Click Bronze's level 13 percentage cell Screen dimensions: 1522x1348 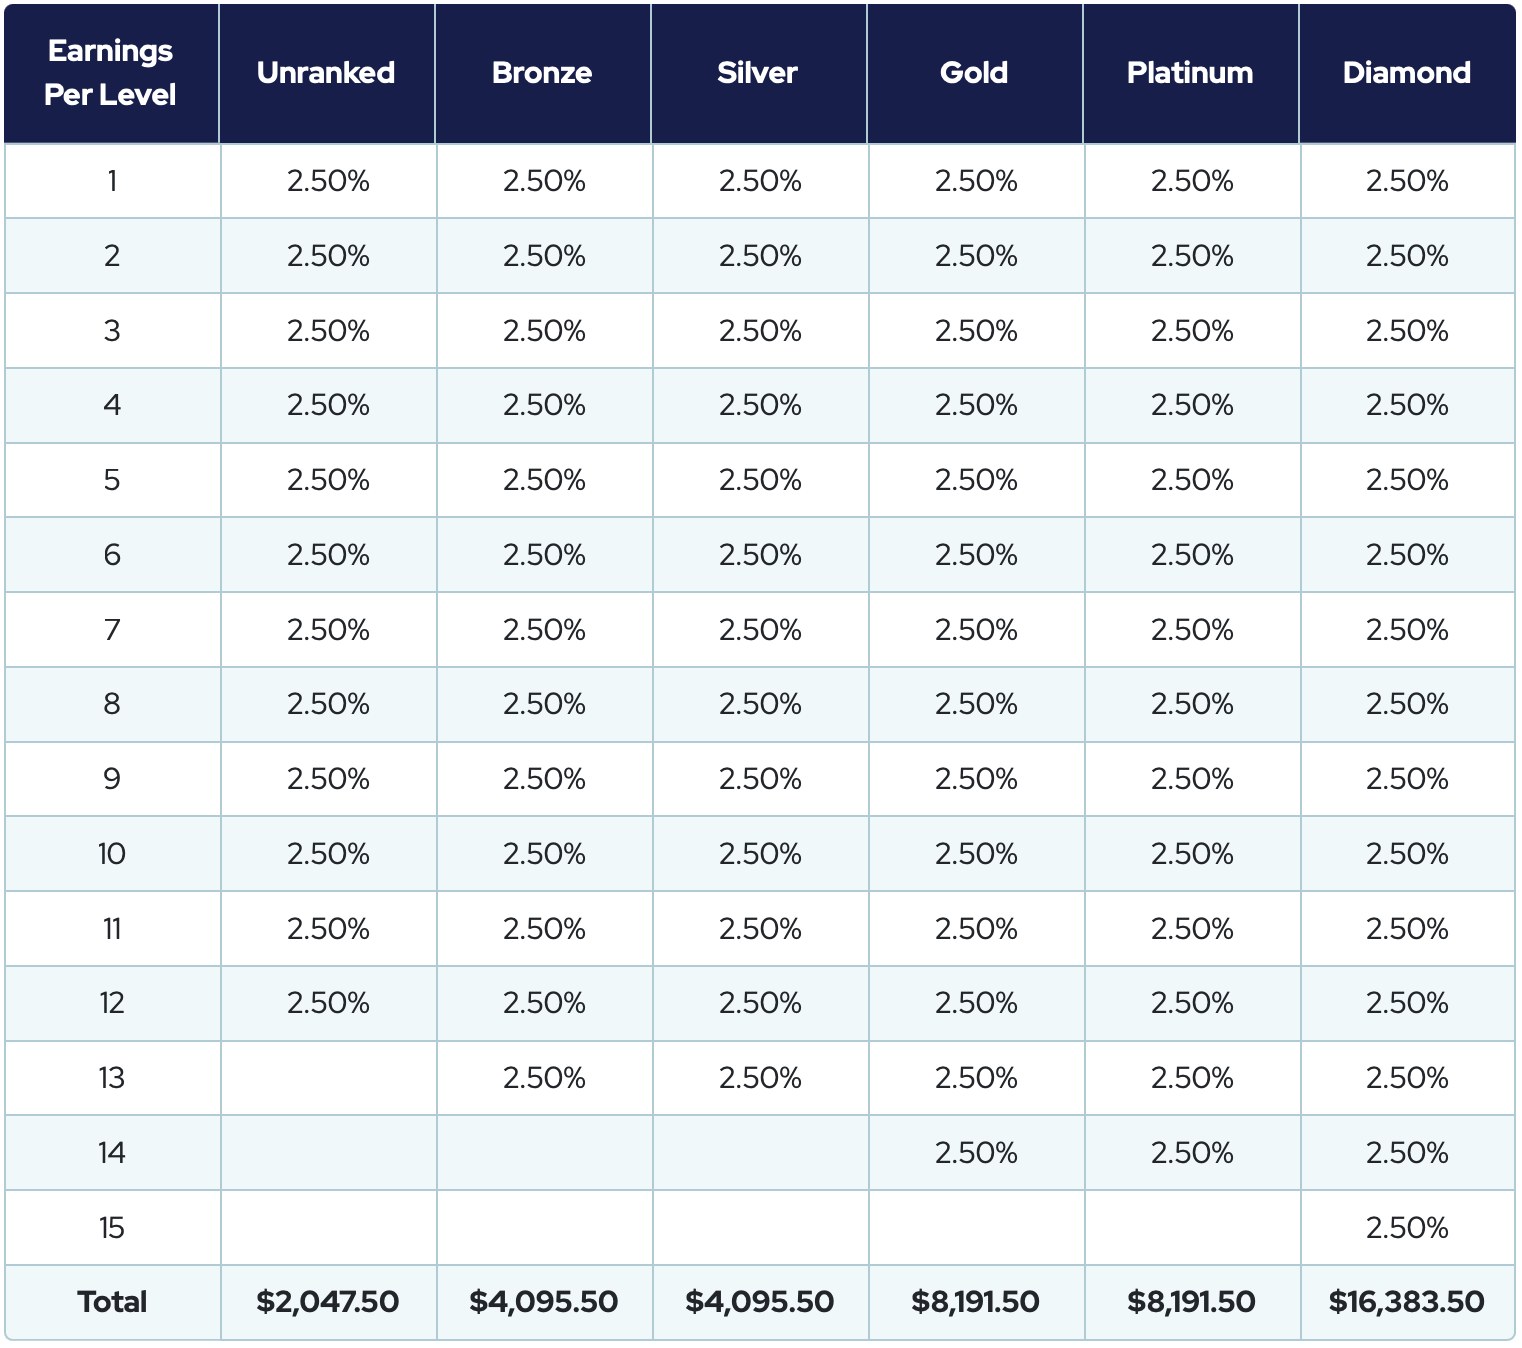(544, 1078)
